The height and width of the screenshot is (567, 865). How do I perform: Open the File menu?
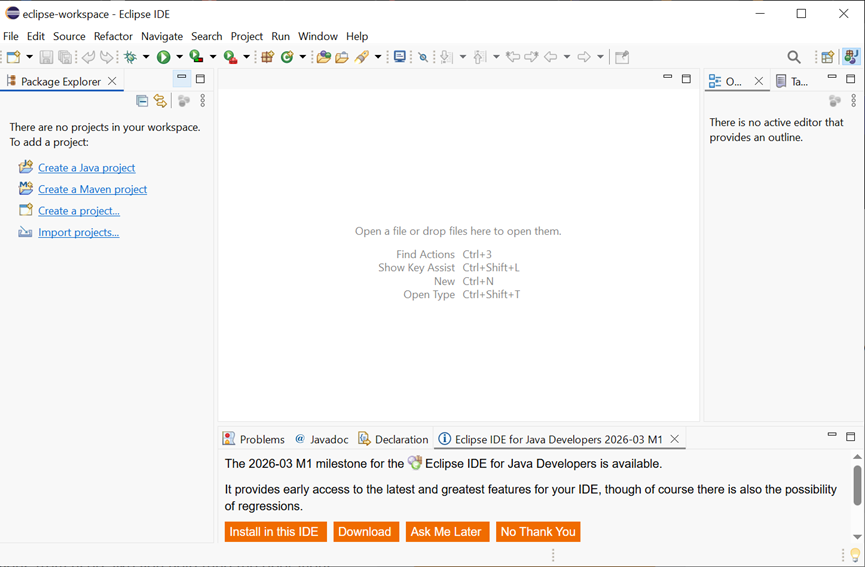tap(10, 36)
